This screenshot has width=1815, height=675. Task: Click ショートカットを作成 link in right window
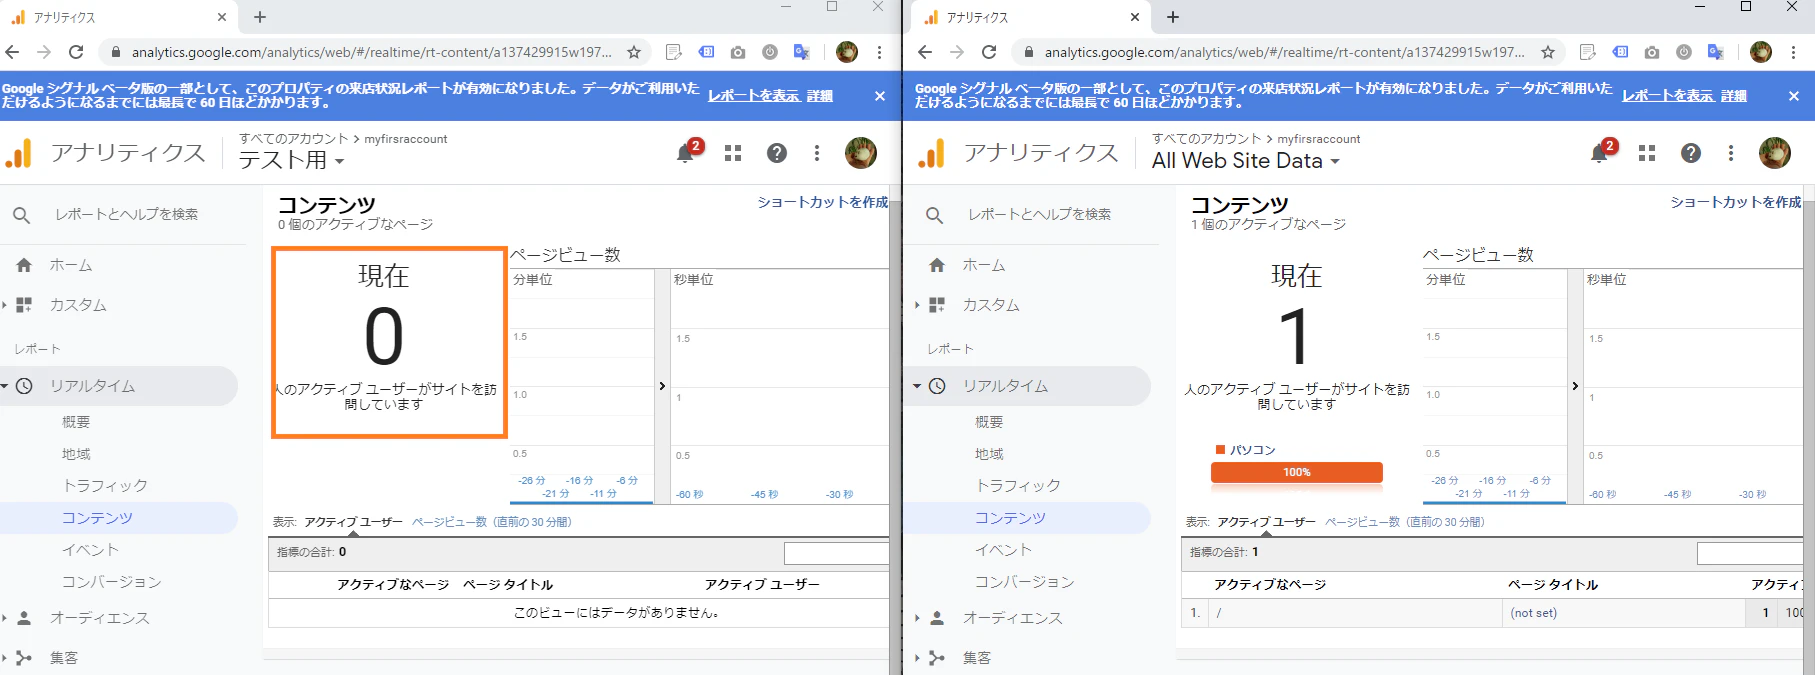pos(1735,202)
